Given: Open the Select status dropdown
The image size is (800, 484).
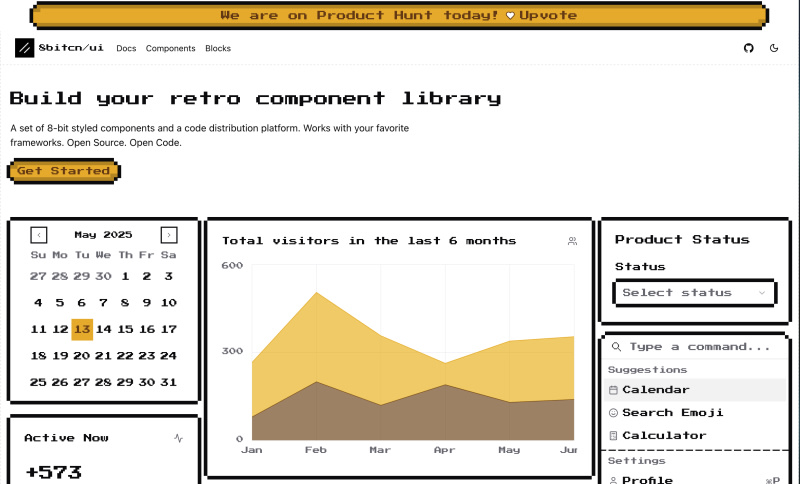Looking at the screenshot, I should coord(693,293).
